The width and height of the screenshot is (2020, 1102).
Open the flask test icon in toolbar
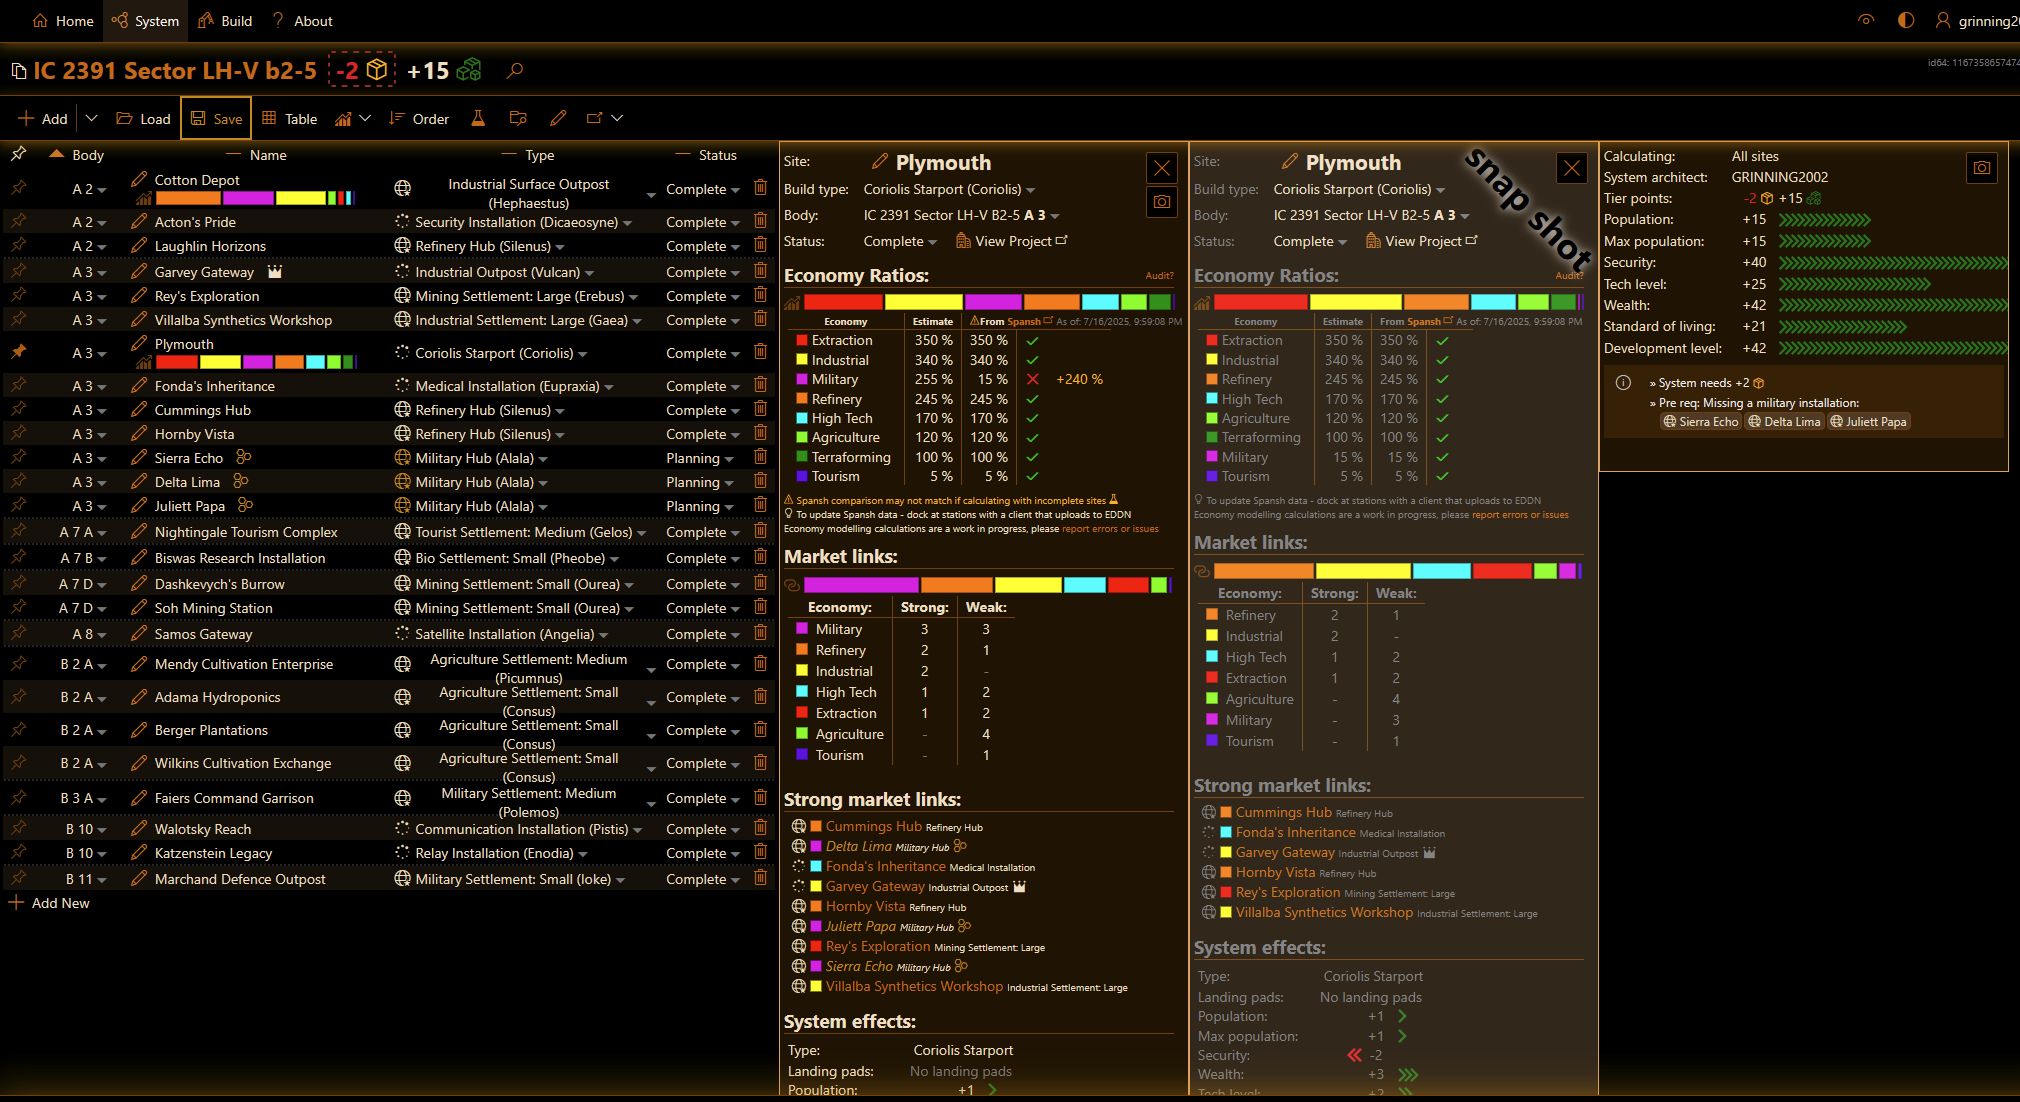tap(478, 118)
